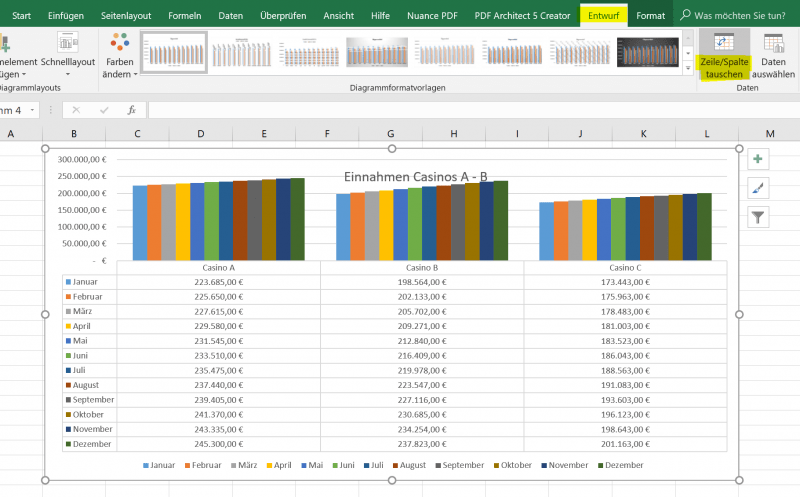Viewport: 800px width, 497px height.
Task: Select the fifth chart style thumbnail
Action: pyautogui.click(x=444, y=53)
